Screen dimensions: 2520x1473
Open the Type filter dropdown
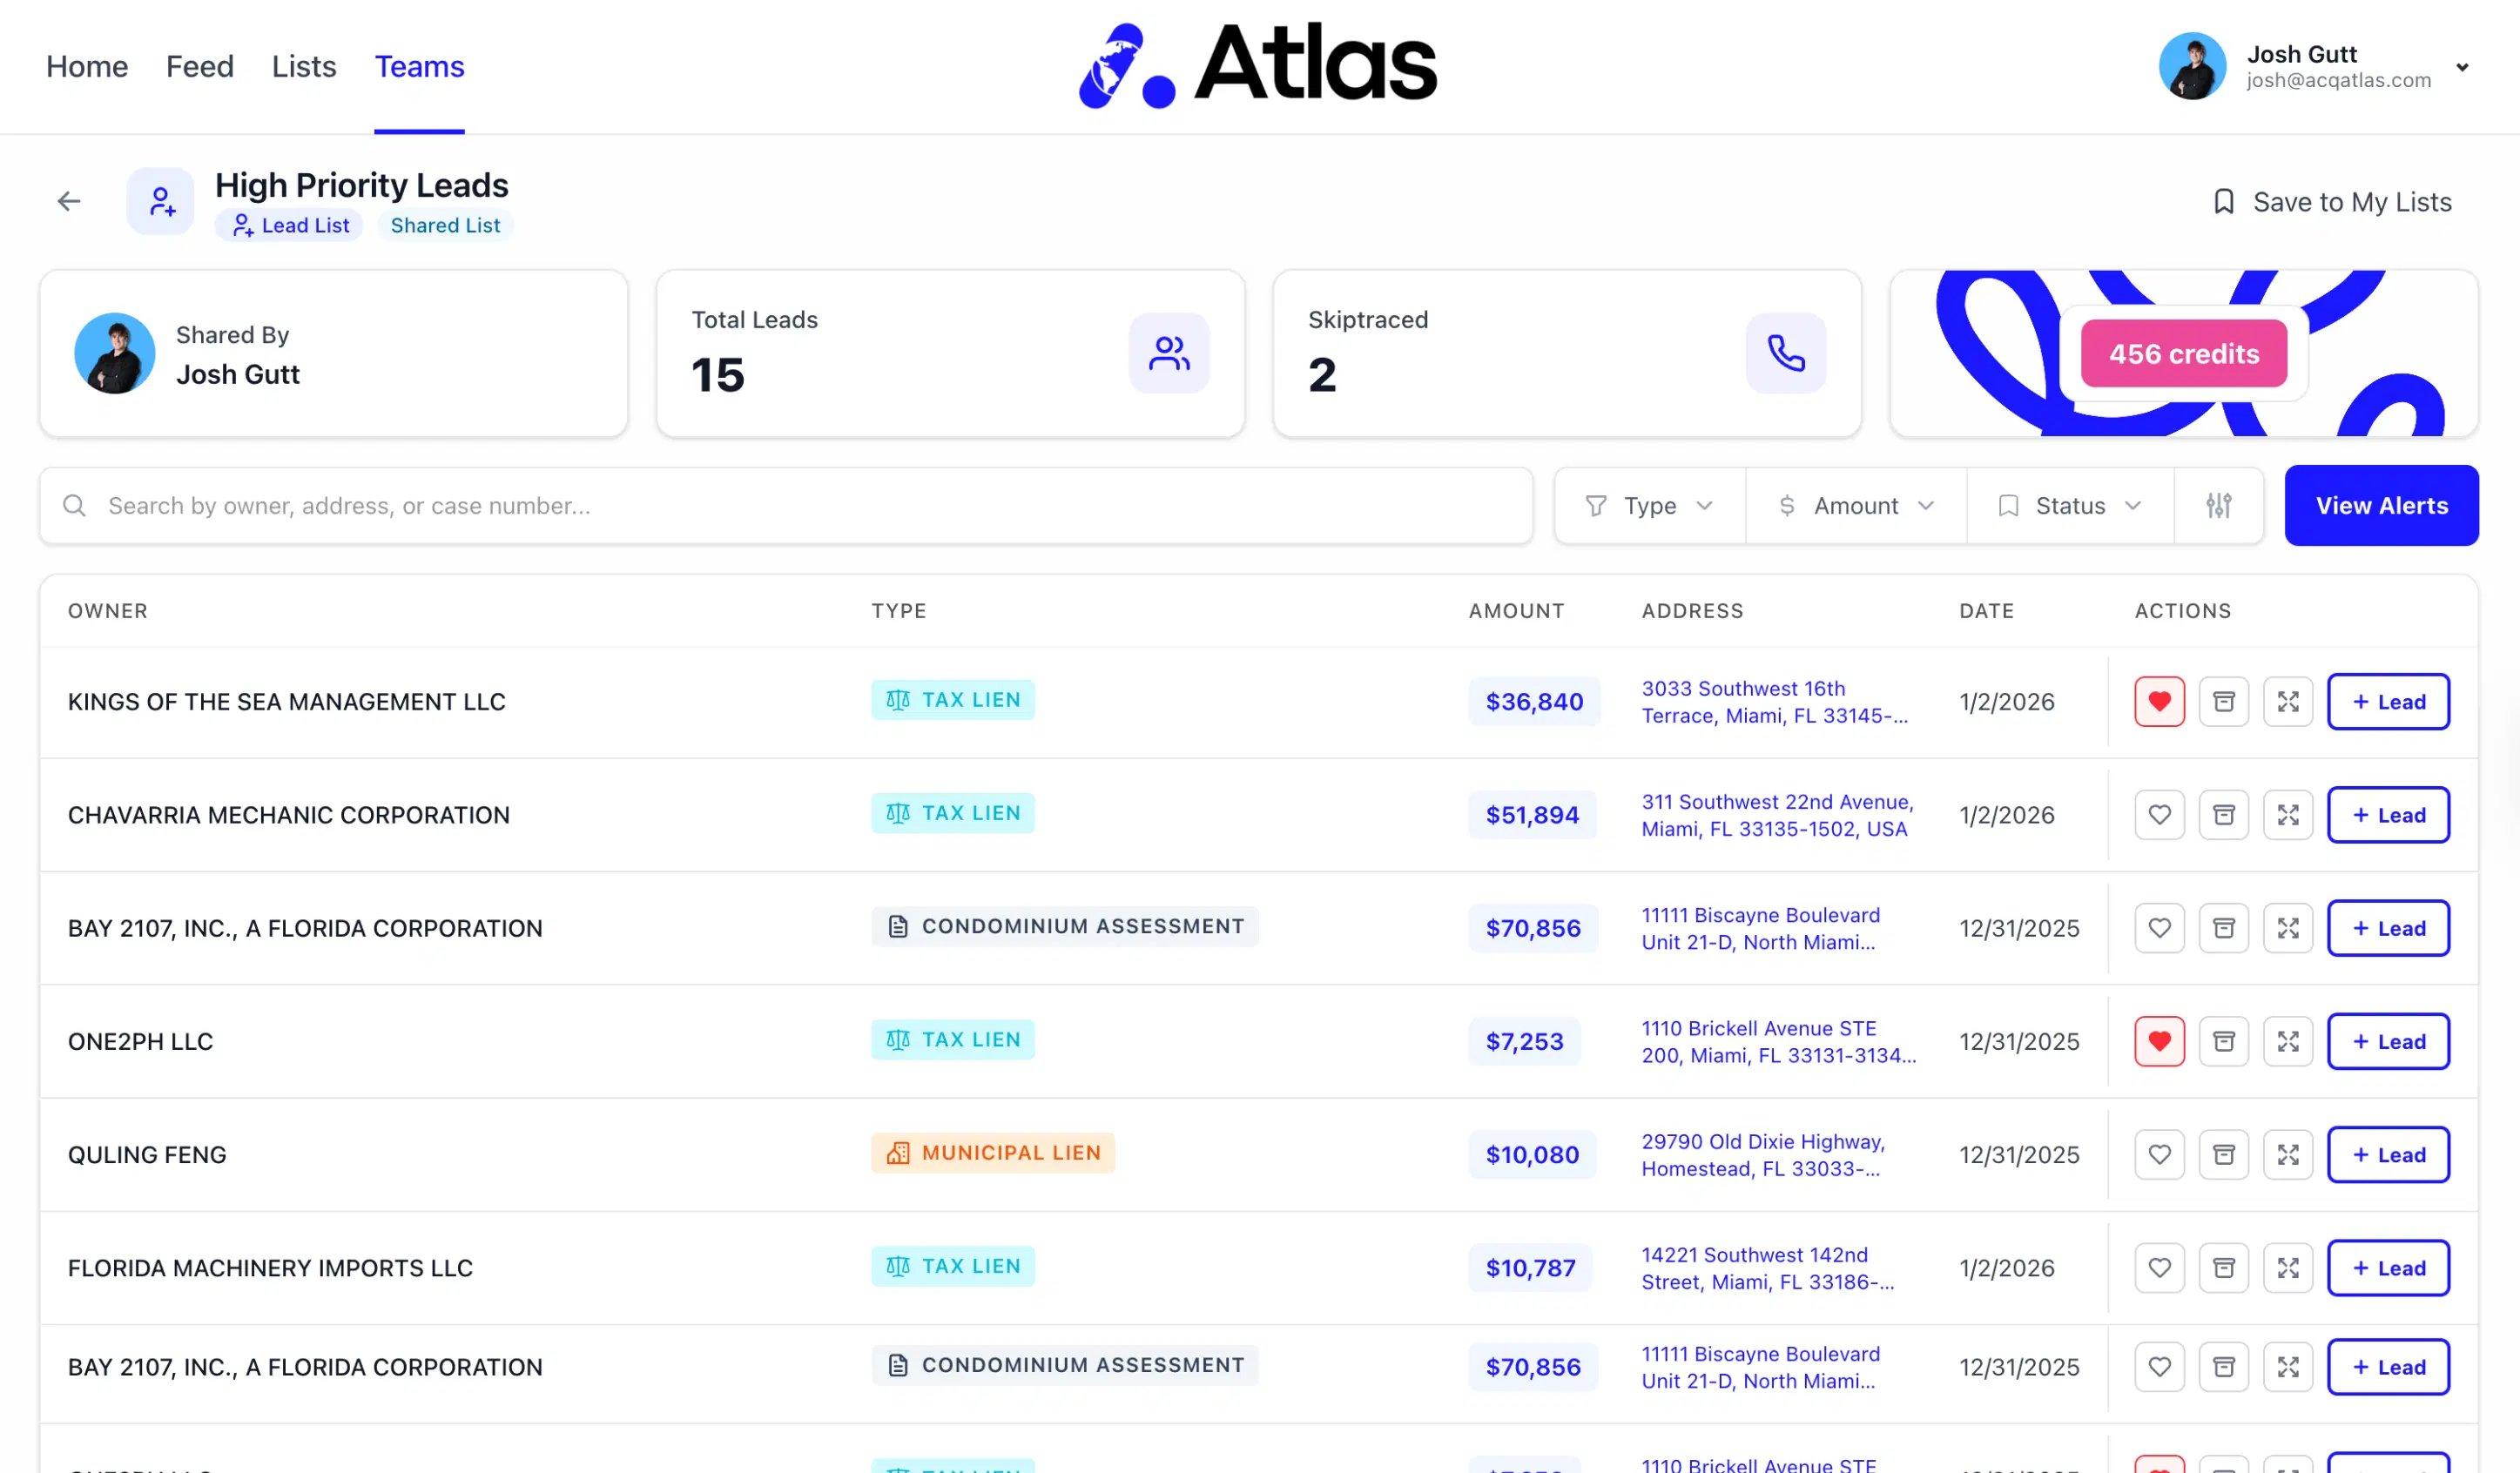click(x=1649, y=506)
